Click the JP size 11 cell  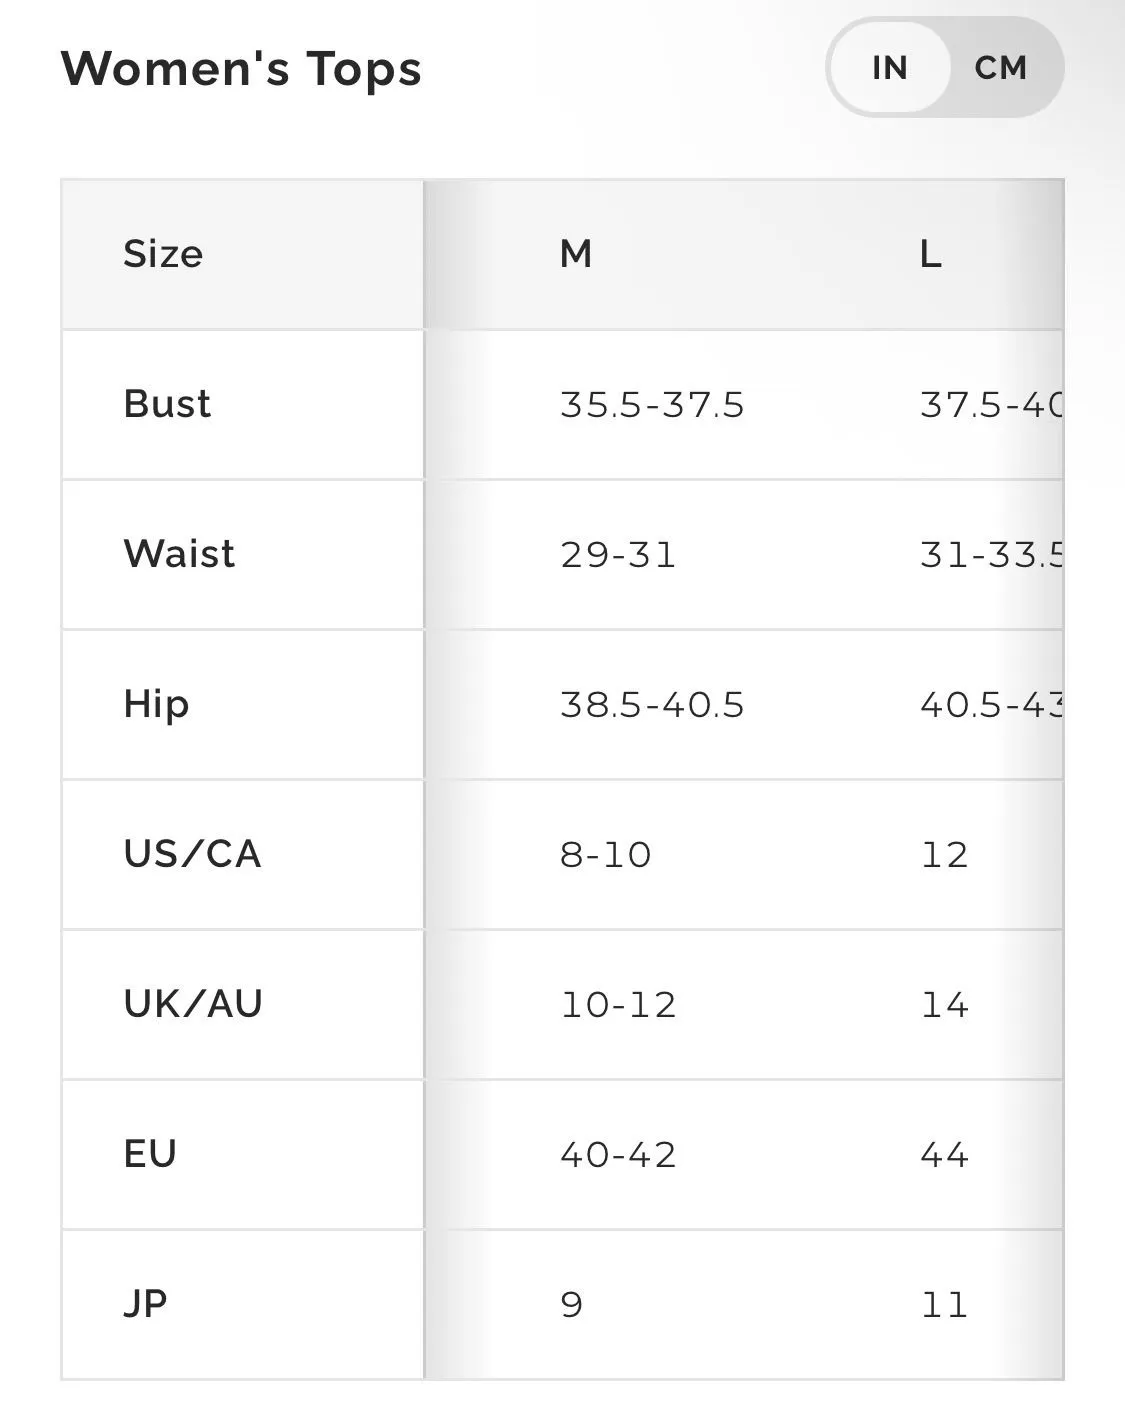(944, 1305)
